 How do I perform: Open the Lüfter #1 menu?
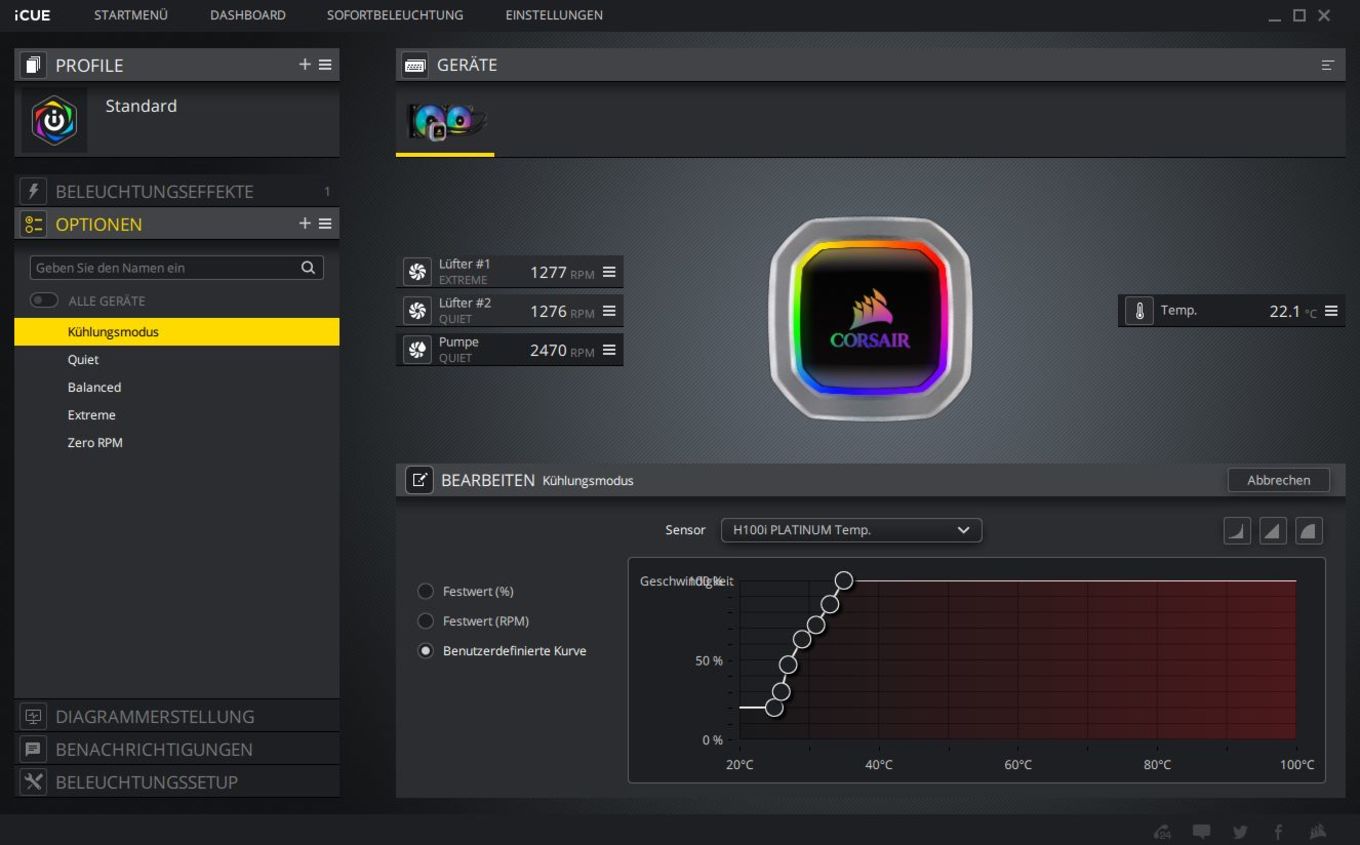tap(609, 272)
